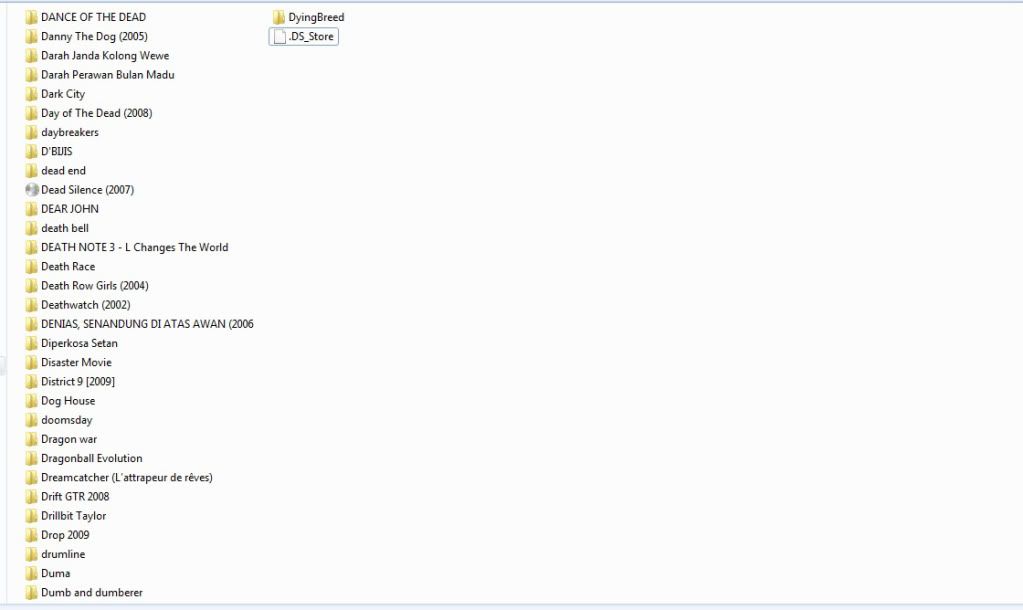
Task: Select the DENIAS, SENANDUNG folder icon
Action: click(x=31, y=324)
